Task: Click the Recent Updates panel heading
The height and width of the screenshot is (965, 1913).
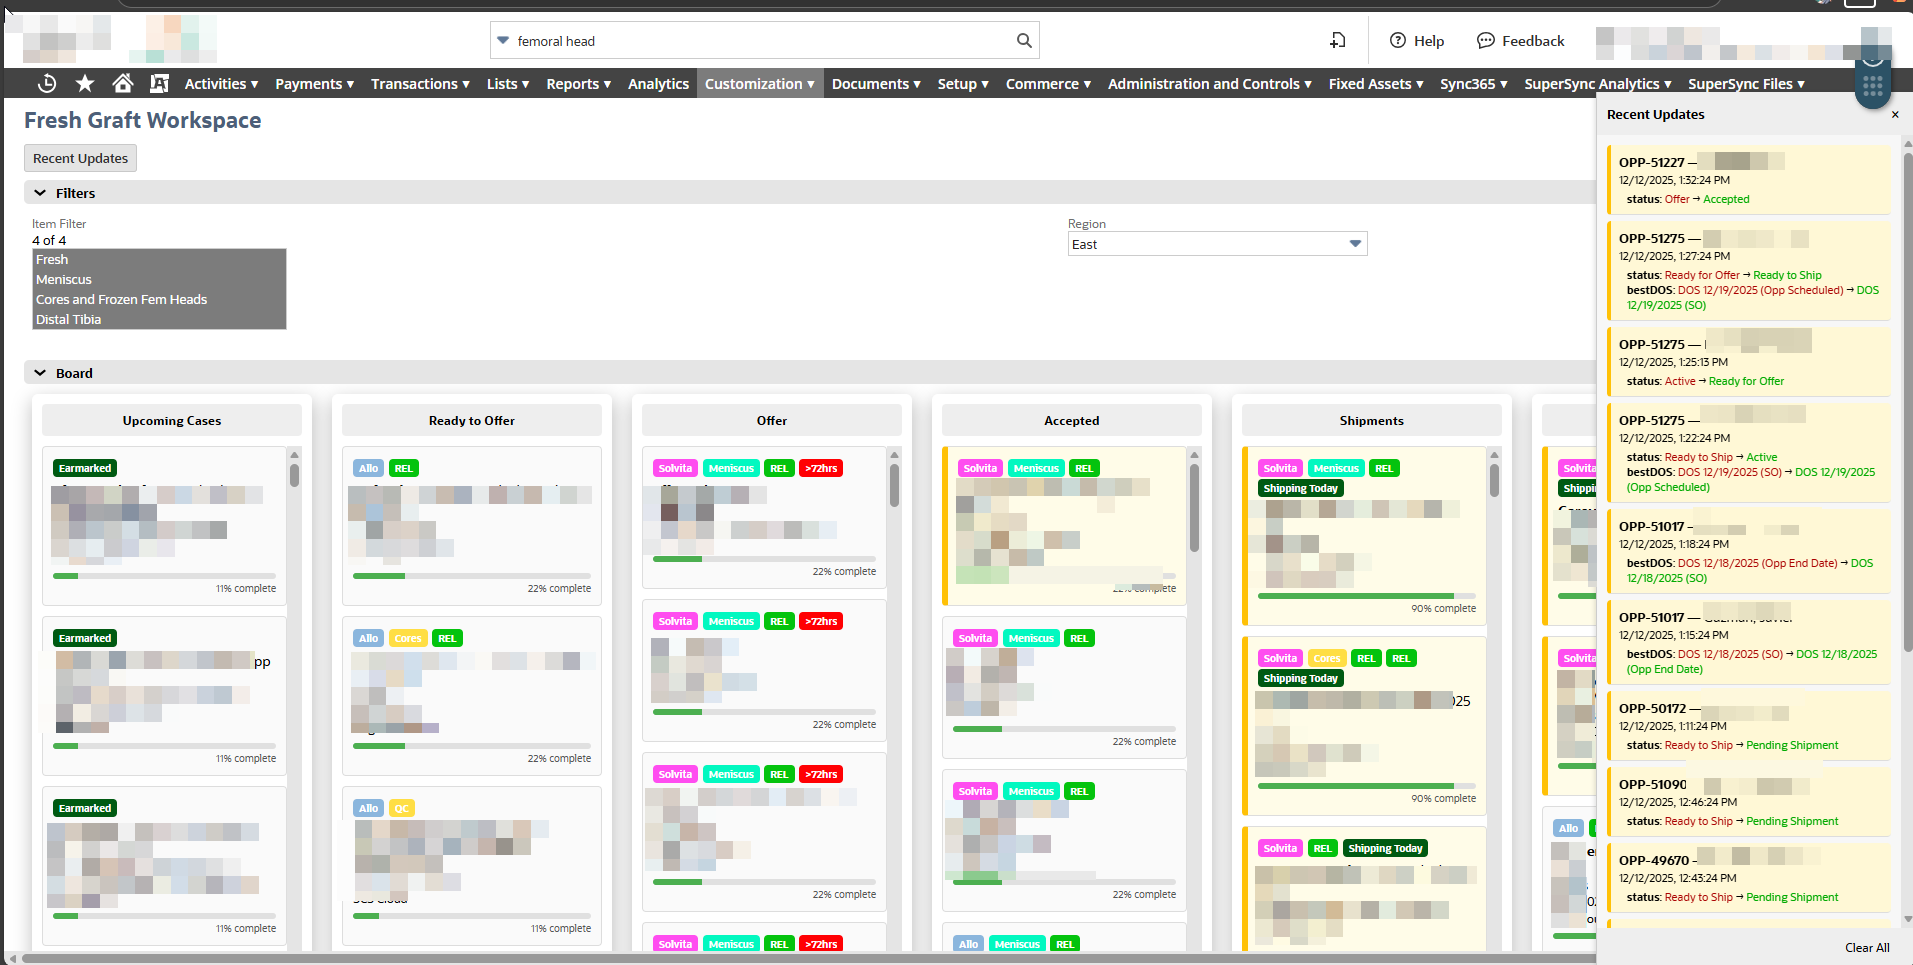Action: pyautogui.click(x=1656, y=115)
